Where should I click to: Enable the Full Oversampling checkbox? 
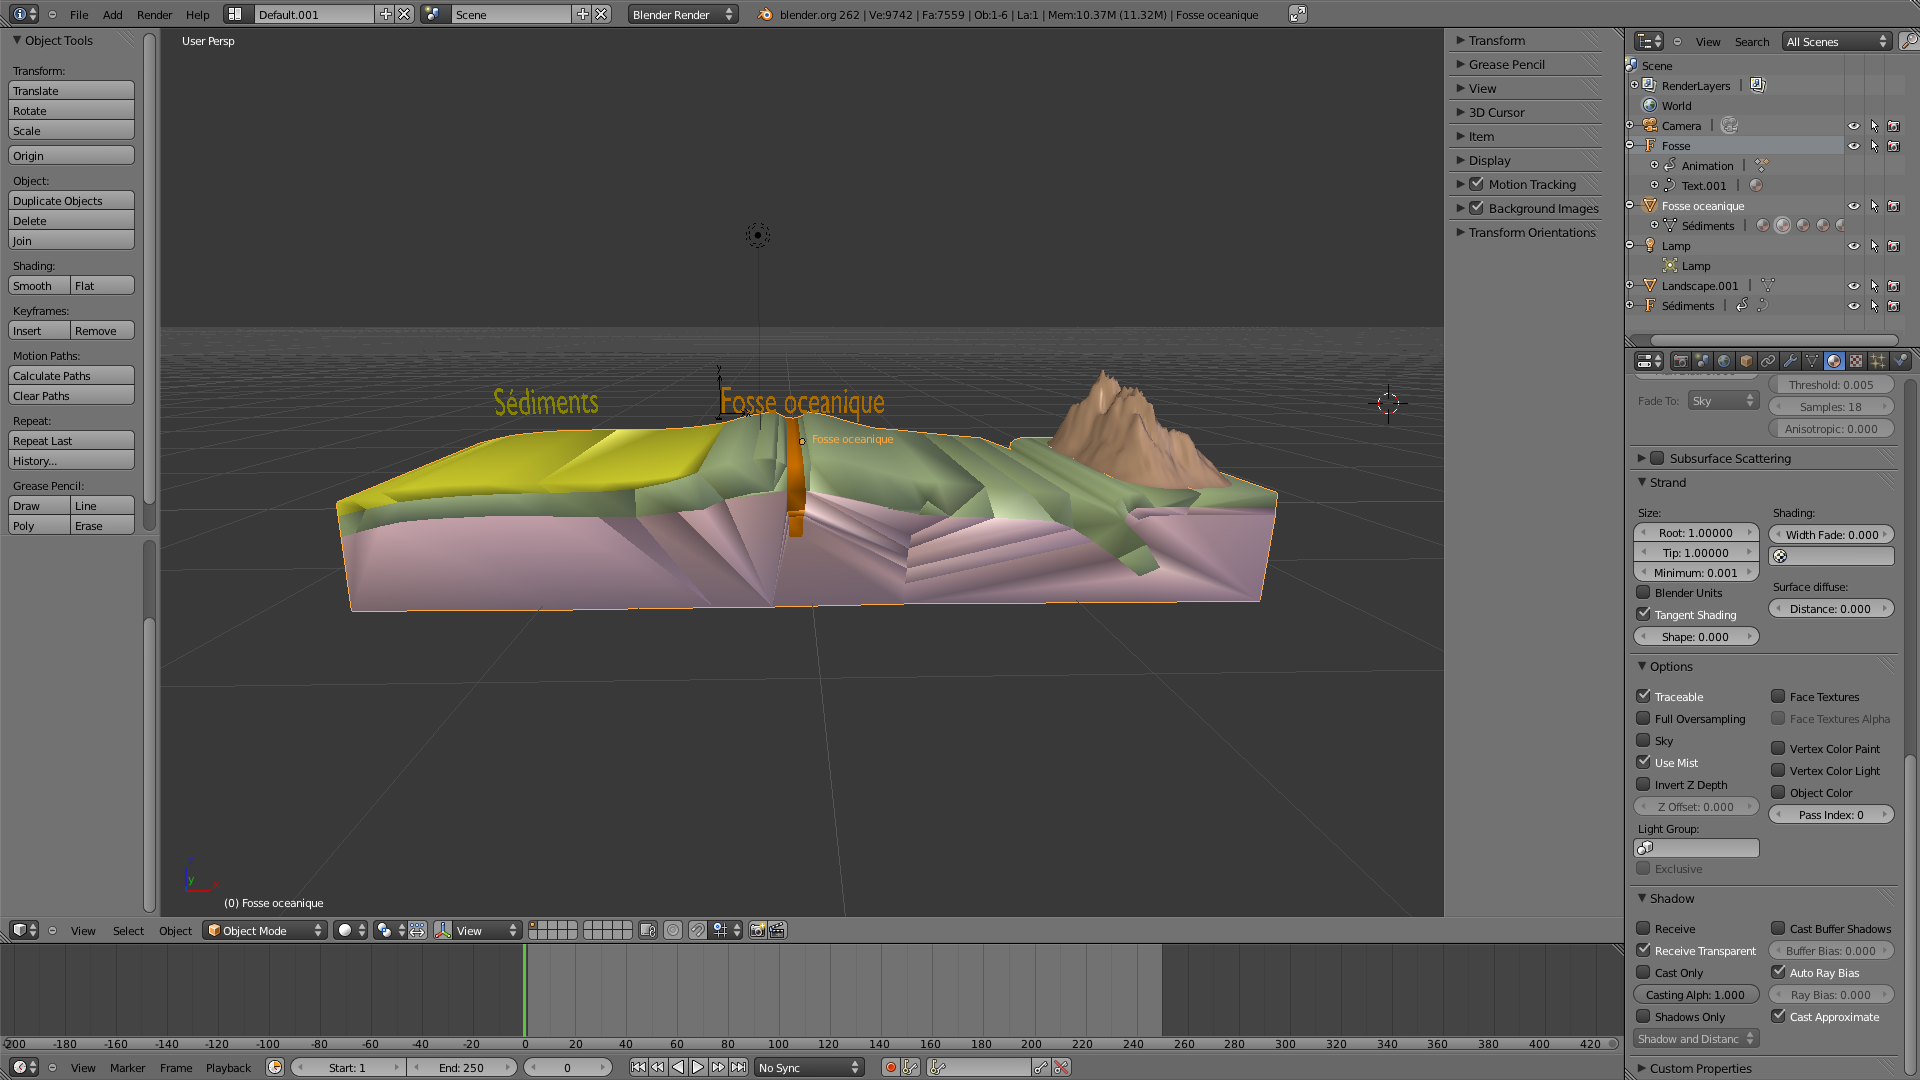point(1643,718)
